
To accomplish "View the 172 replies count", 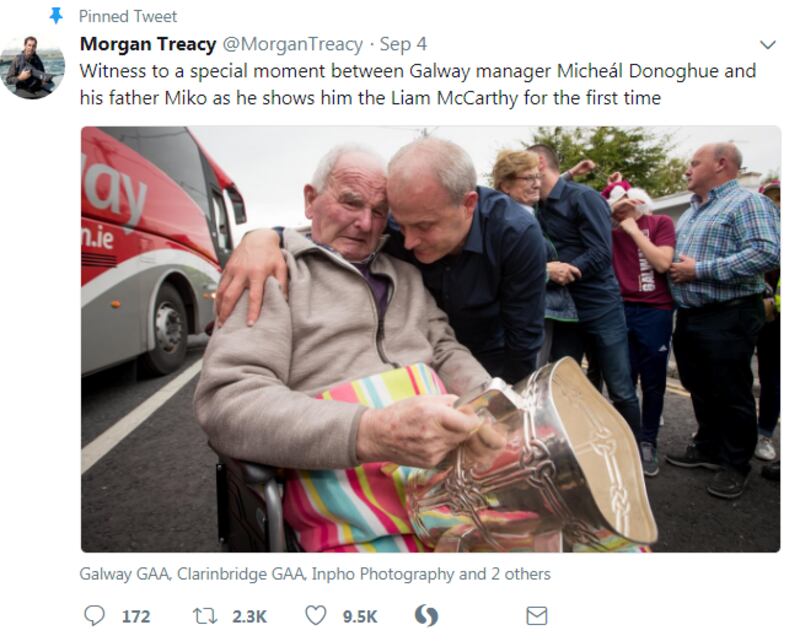I will (136, 617).
